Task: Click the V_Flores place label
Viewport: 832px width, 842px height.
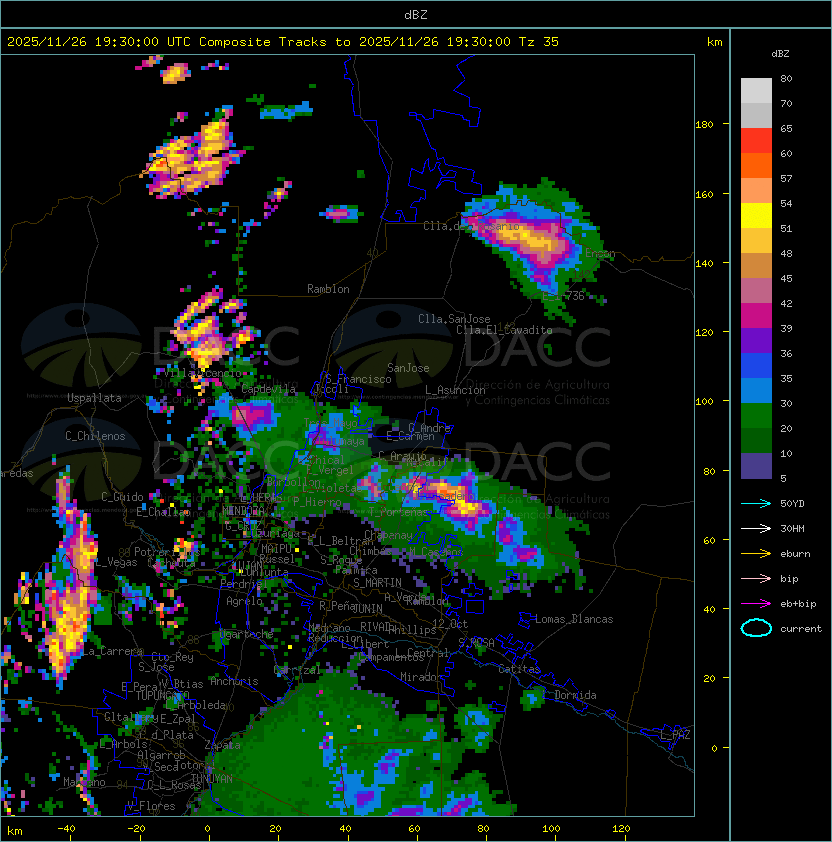Action: 151,806
